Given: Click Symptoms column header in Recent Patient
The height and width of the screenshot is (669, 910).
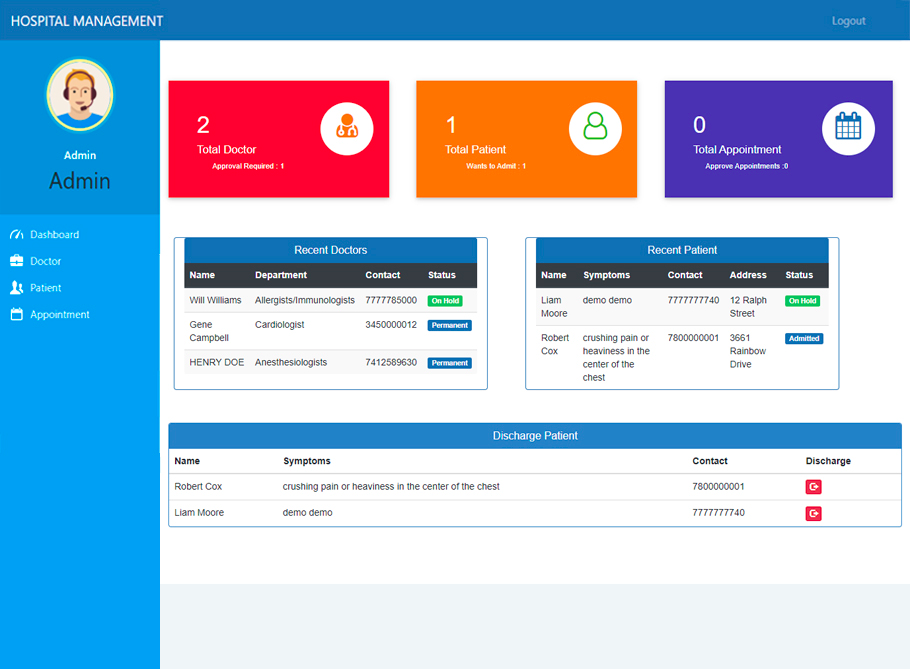Looking at the screenshot, I should click(x=606, y=275).
